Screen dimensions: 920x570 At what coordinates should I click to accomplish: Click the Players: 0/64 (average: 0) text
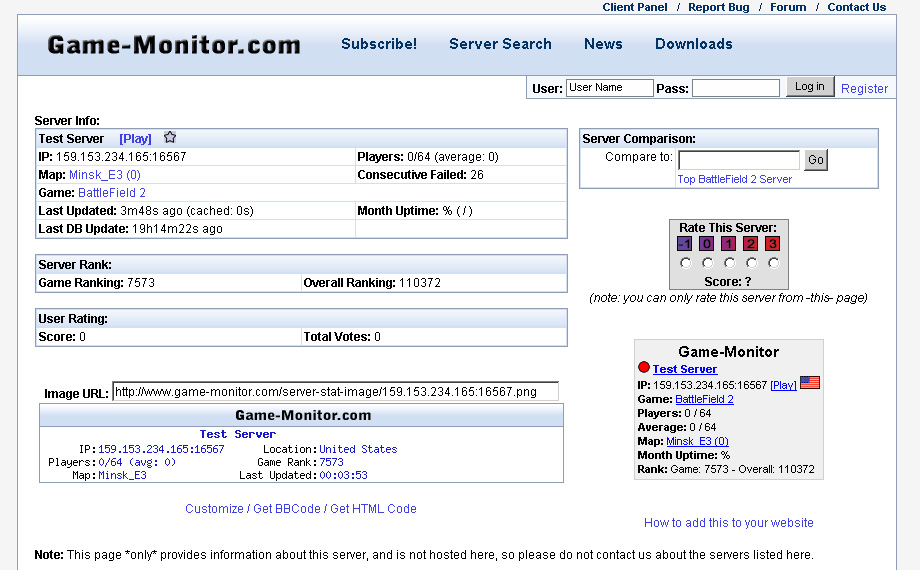428,157
